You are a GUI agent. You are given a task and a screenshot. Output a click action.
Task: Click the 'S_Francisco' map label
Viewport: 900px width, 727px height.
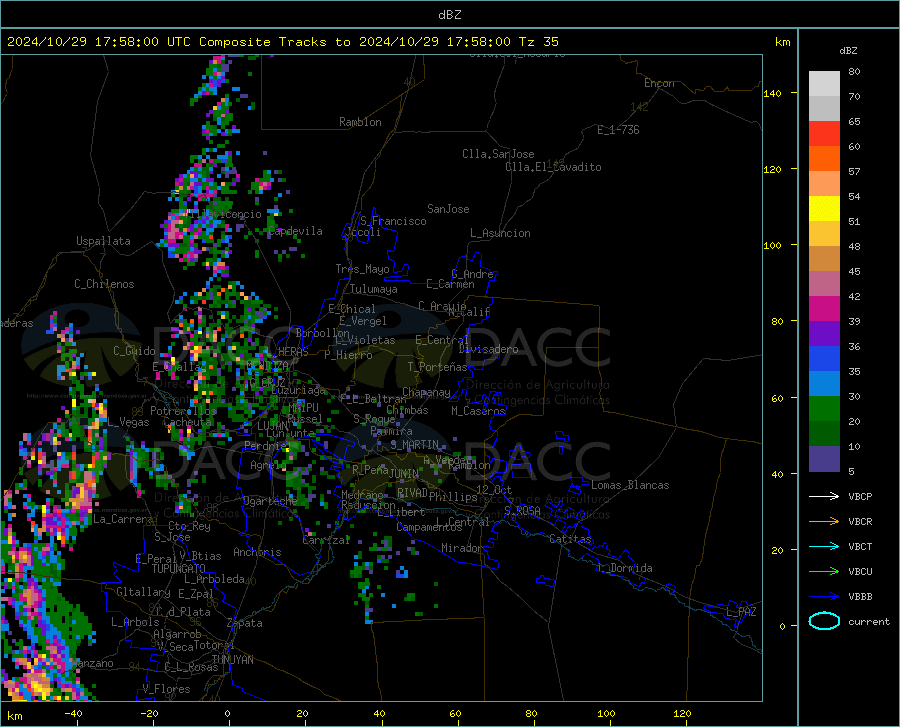(393, 221)
